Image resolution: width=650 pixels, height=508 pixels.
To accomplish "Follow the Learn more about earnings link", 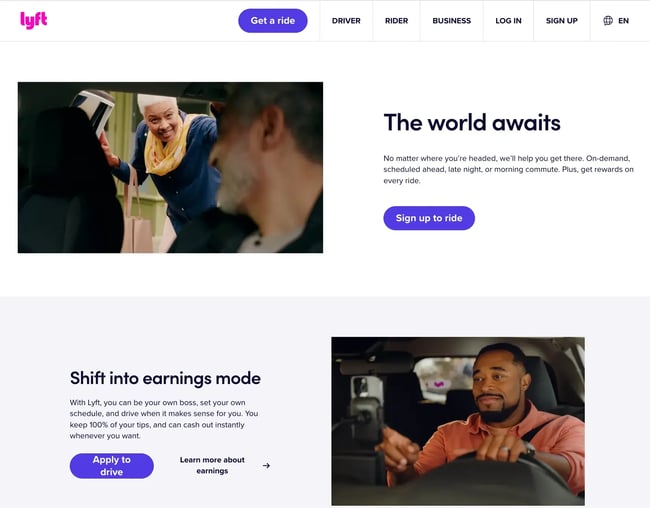I will click(212, 465).
